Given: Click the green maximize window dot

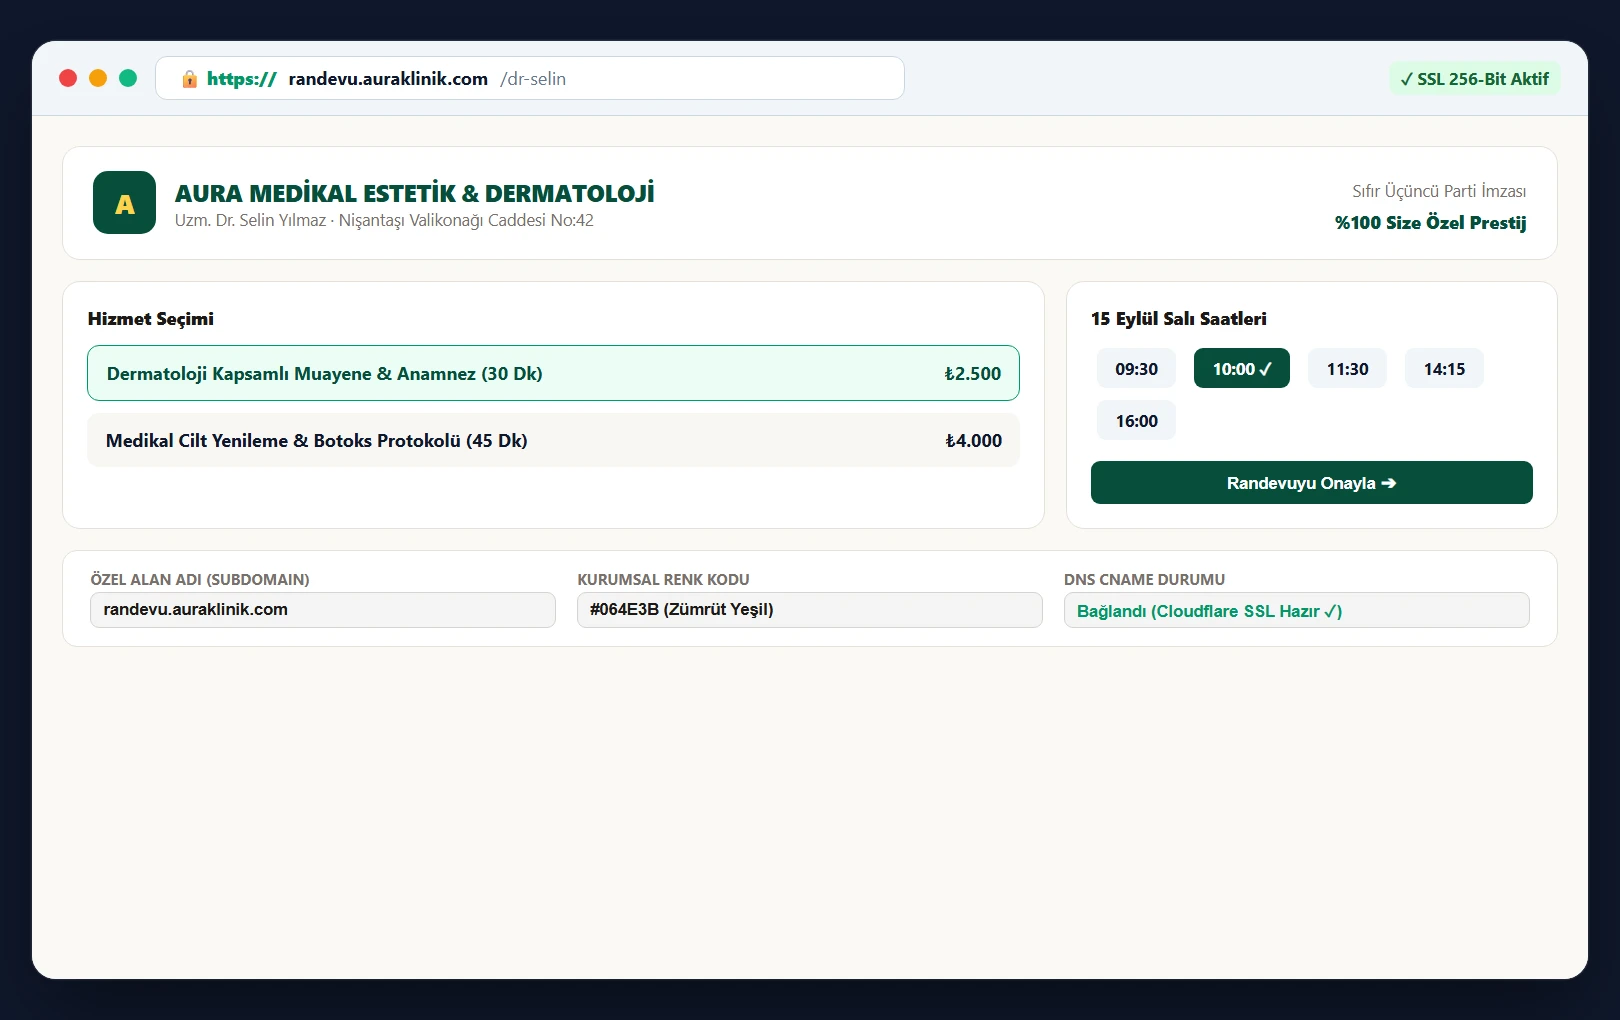Looking at the screenshot, I should click(128, 78).
